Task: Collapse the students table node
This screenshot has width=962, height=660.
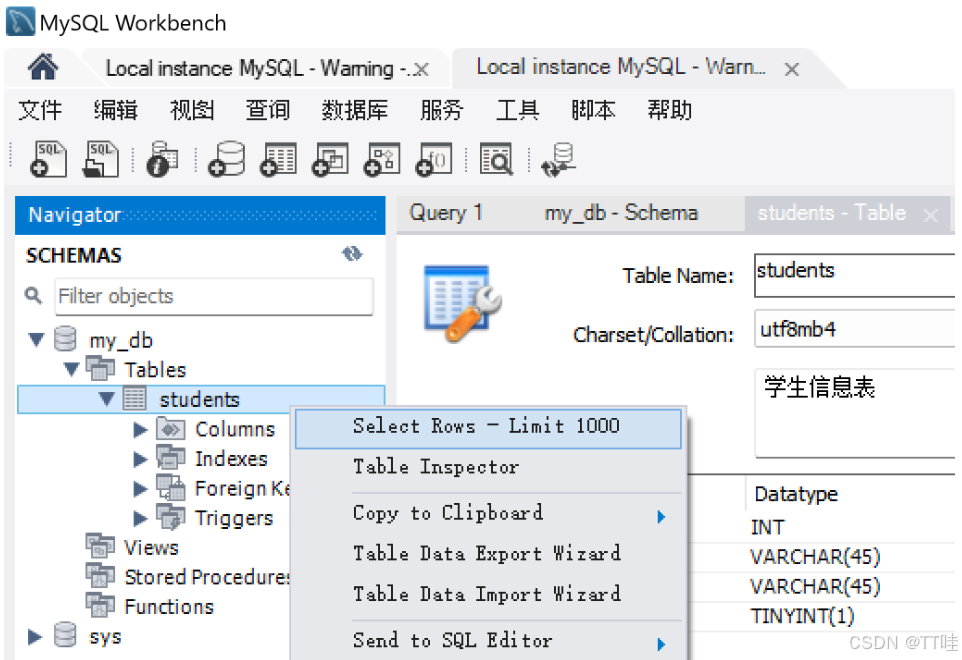Action: tap(107, 399)
